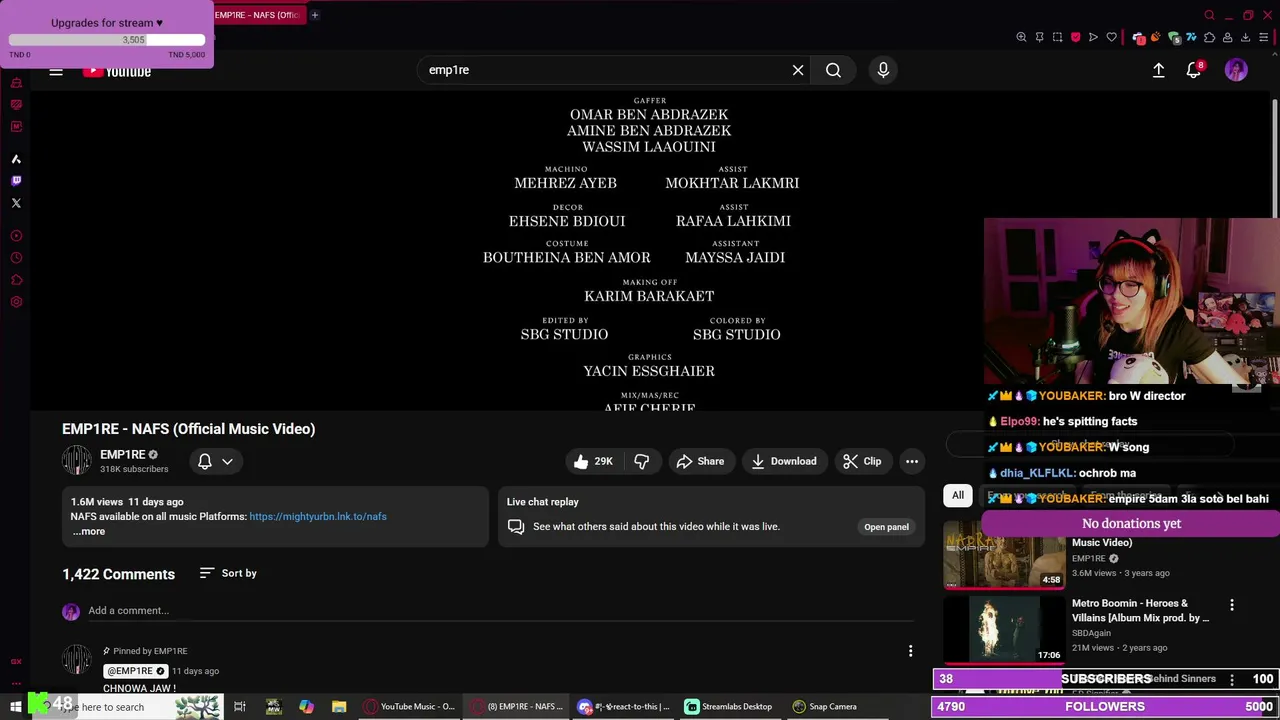Open the YouTube upload/create icon

pos(1158,70)
